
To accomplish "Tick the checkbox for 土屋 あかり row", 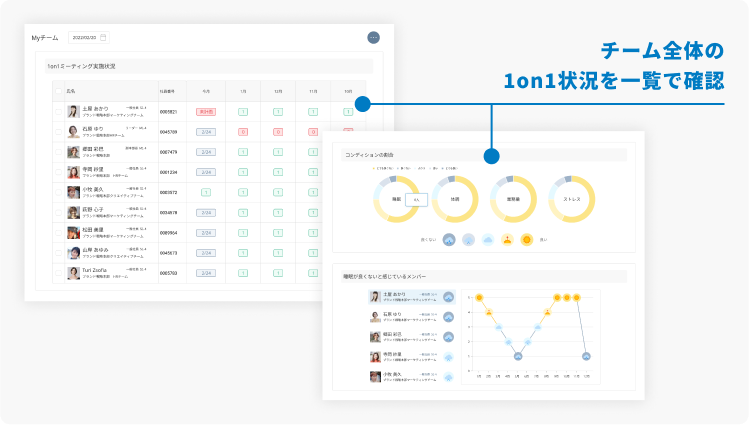I will (60, 111).
